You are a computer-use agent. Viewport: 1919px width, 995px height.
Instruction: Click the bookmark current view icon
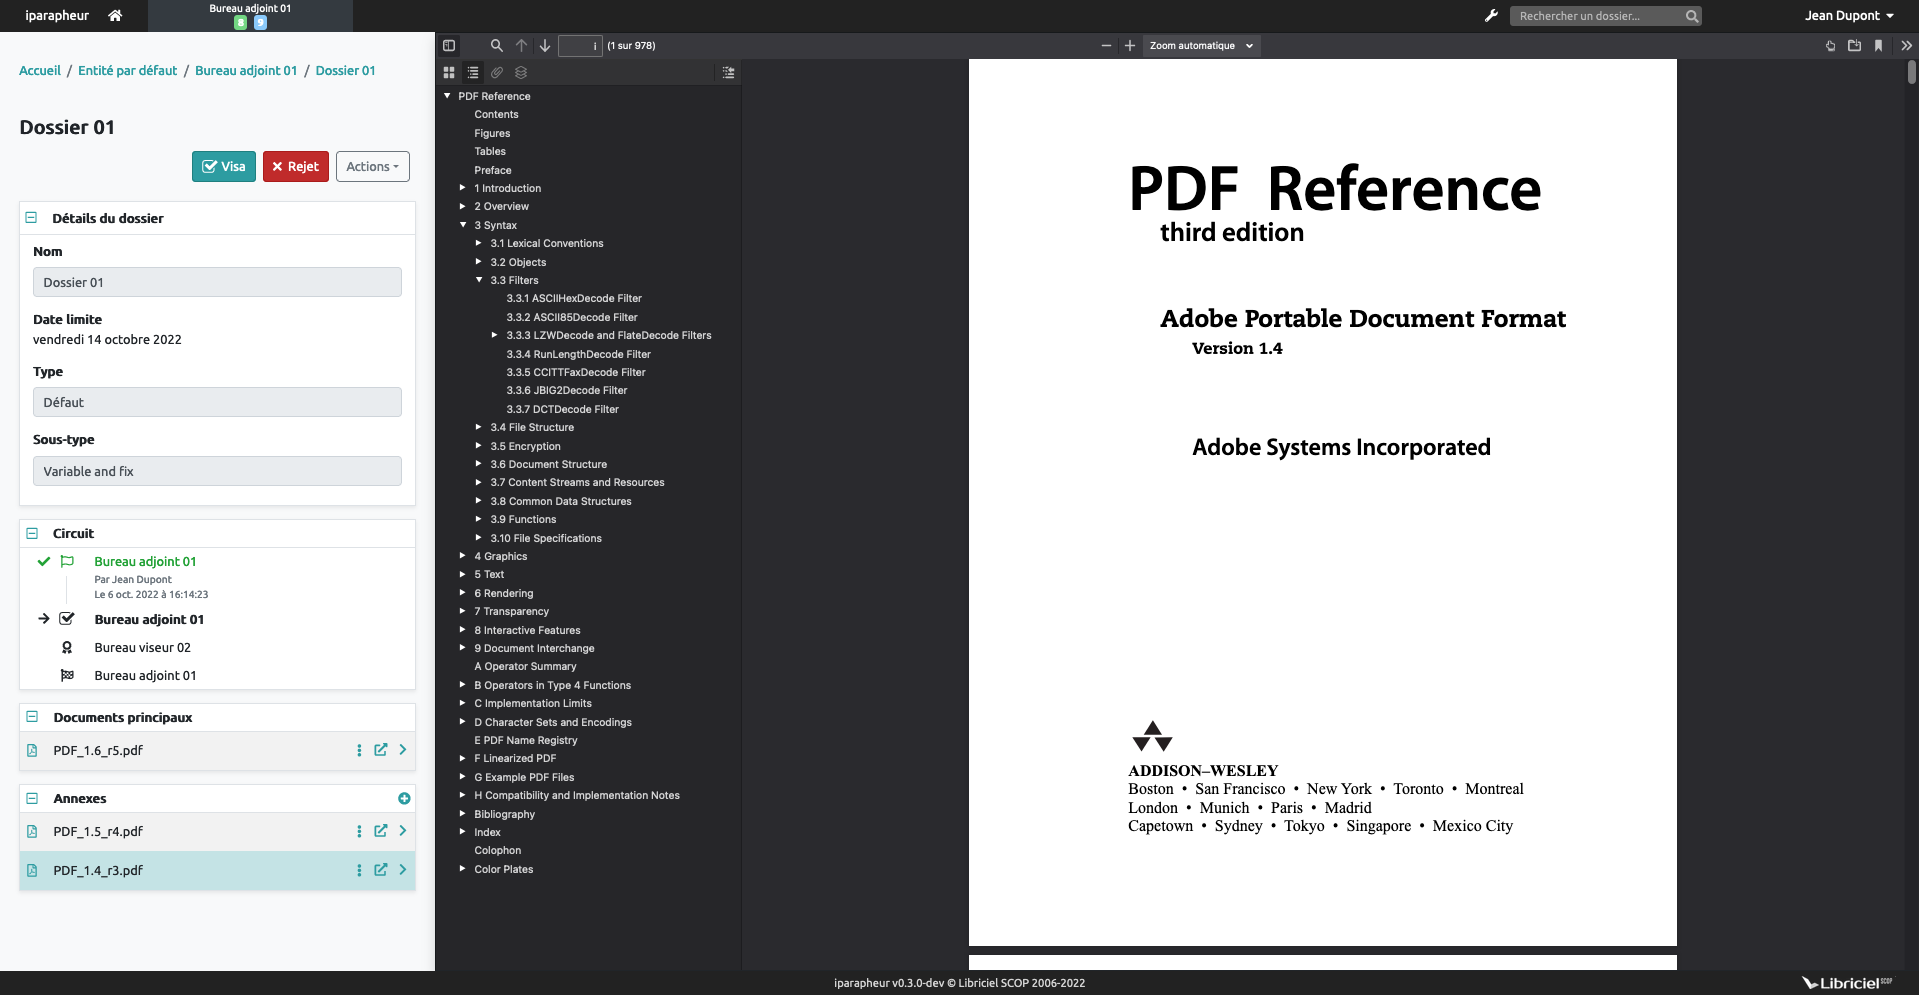(1878, 45)
